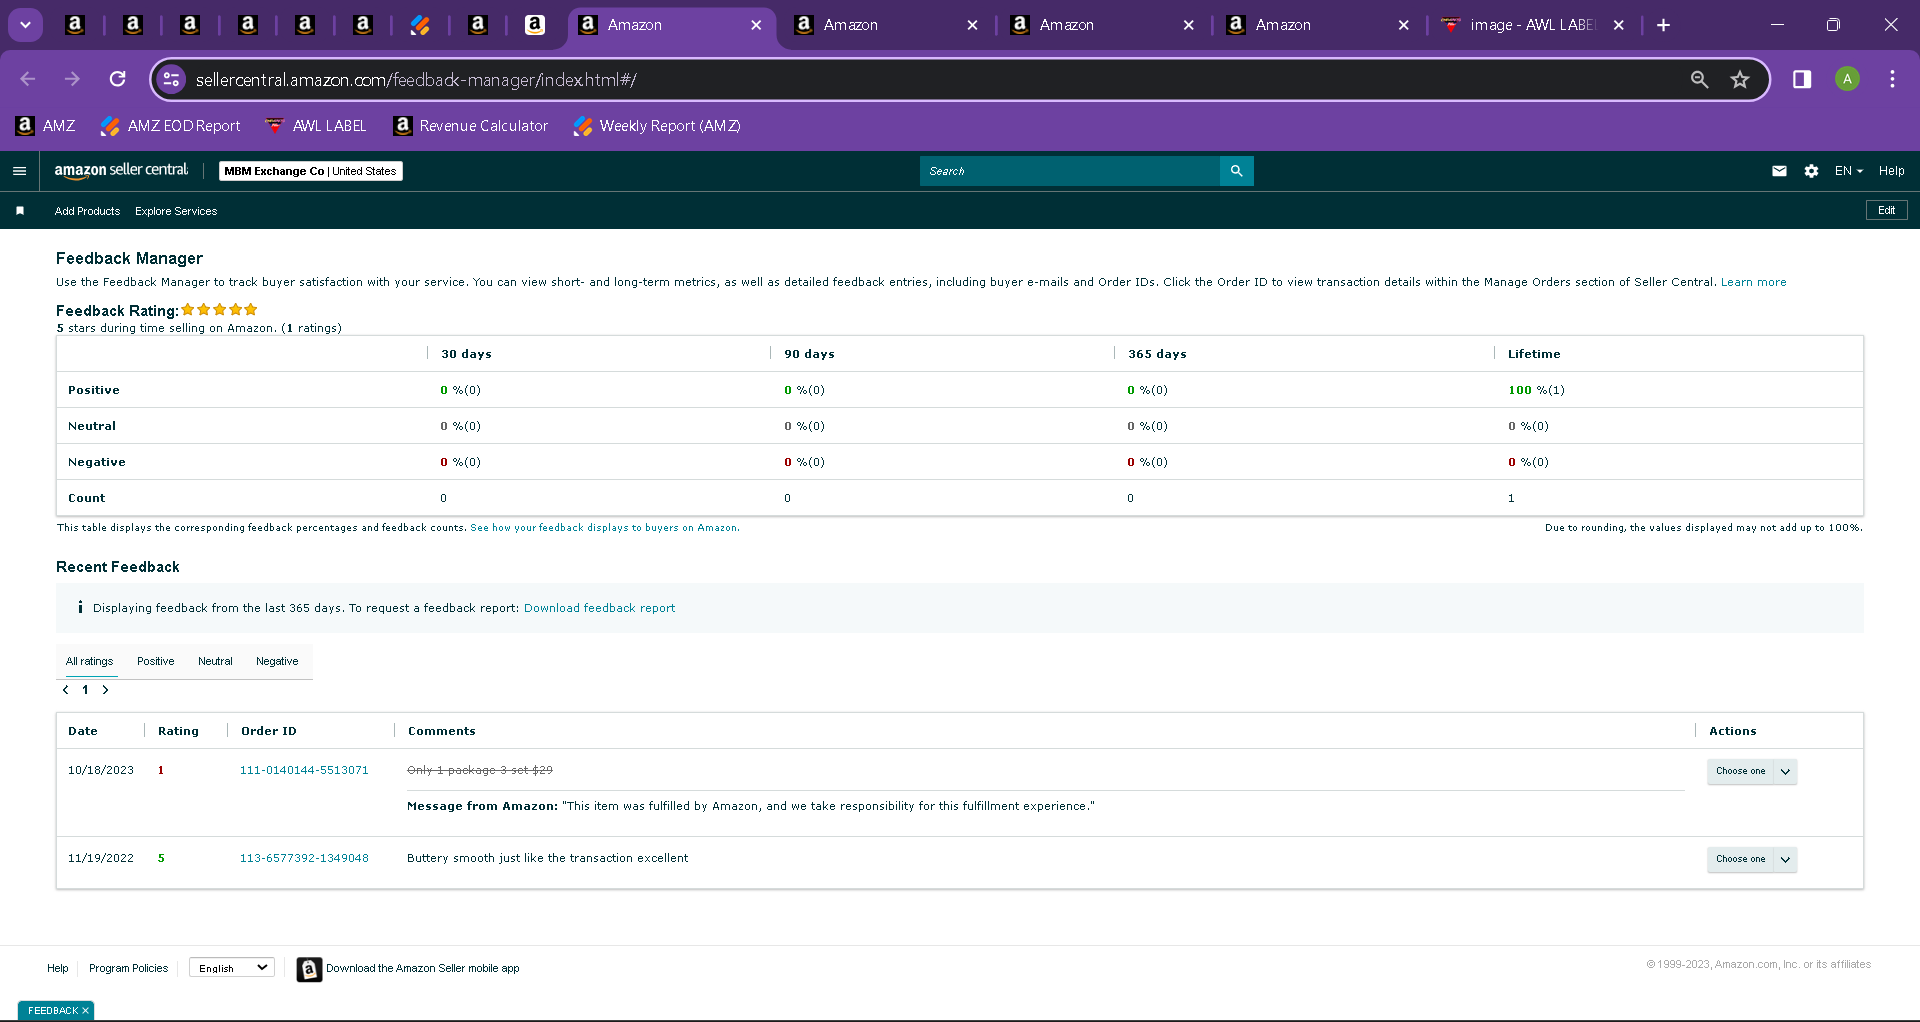Screen dimensions: 1920x1022
Task: Select the All ratings tab
Action: [x=90, y=661]
